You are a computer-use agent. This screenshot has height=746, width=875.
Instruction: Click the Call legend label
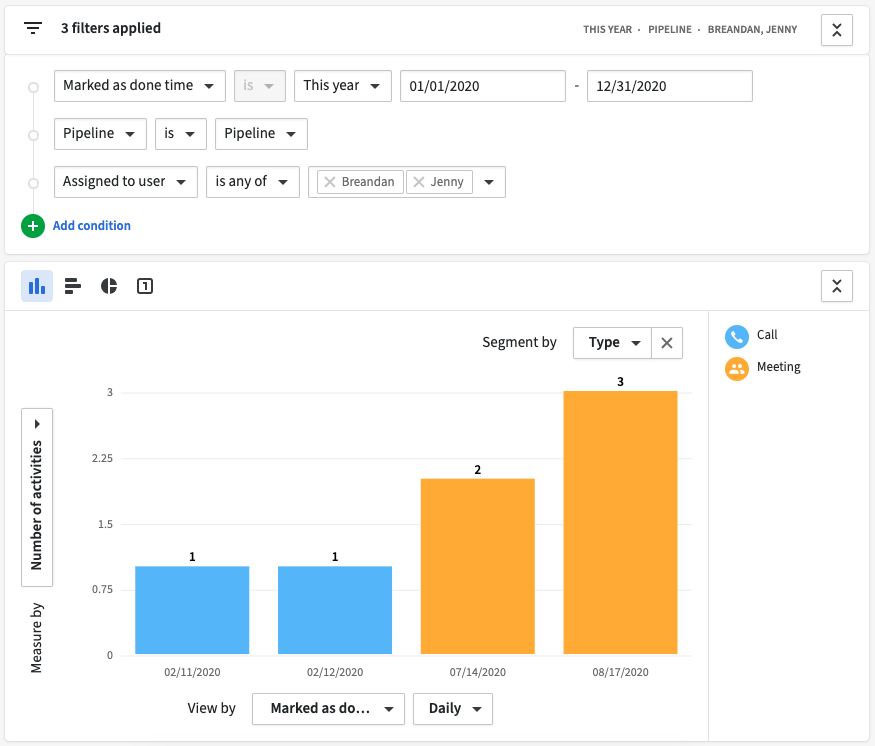click(767, 335)
